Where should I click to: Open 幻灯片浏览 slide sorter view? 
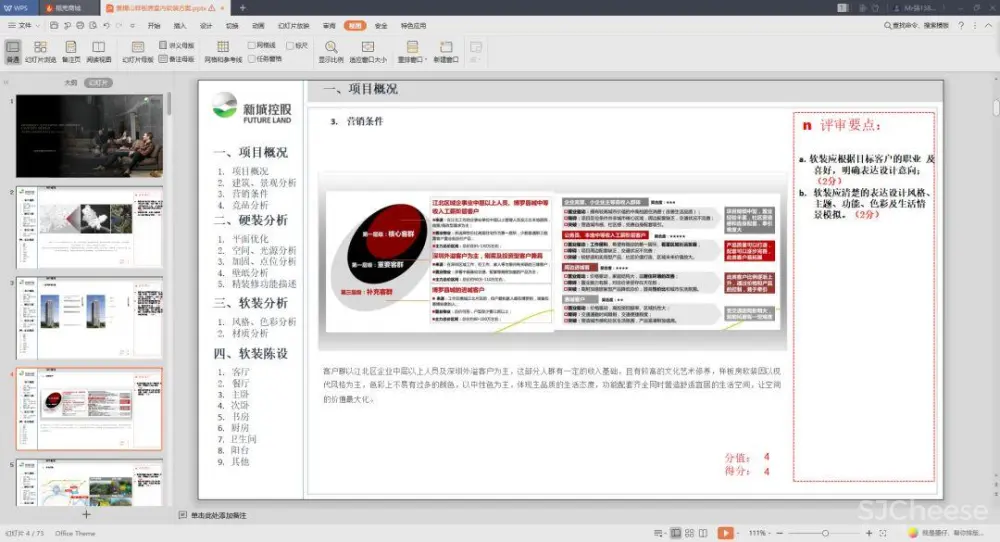click(40, 51)
